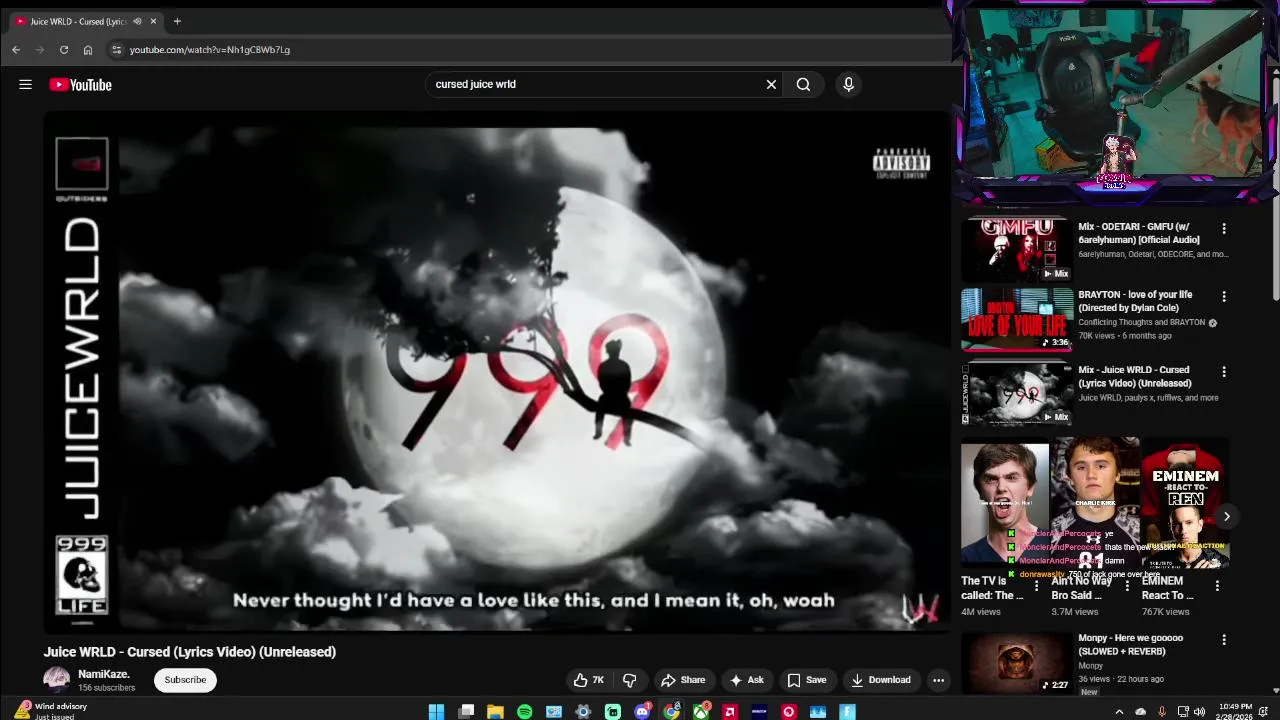Reload the YouTube page
The width and height of the screenshot is (1280, 720).
pos(64,49)
